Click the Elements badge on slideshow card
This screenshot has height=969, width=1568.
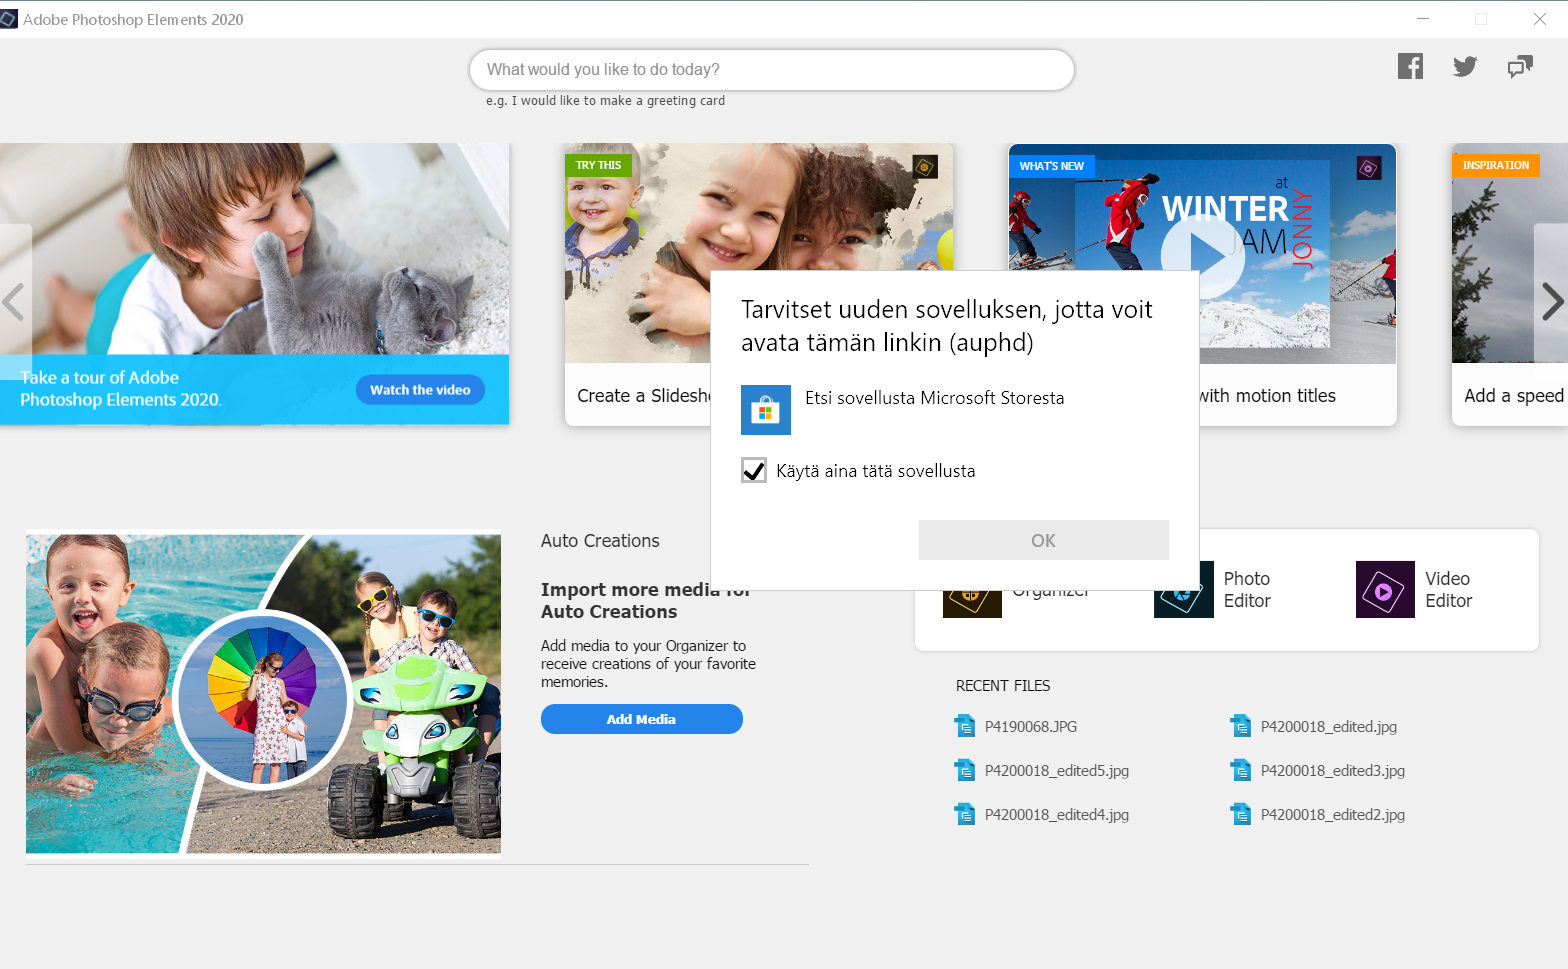coord(925,167)
